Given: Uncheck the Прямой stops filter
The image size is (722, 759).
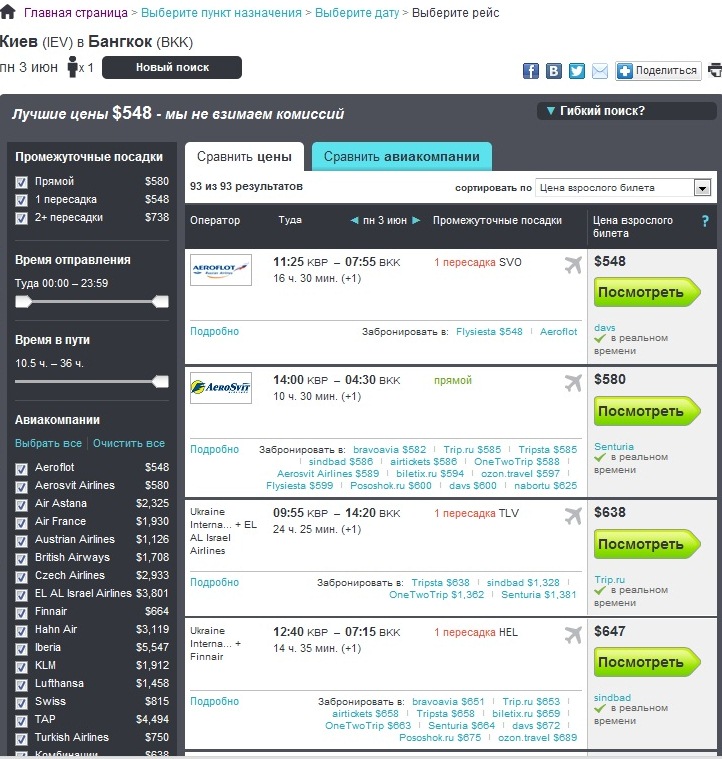Looking at the screenshot, I should click(21, 182).
